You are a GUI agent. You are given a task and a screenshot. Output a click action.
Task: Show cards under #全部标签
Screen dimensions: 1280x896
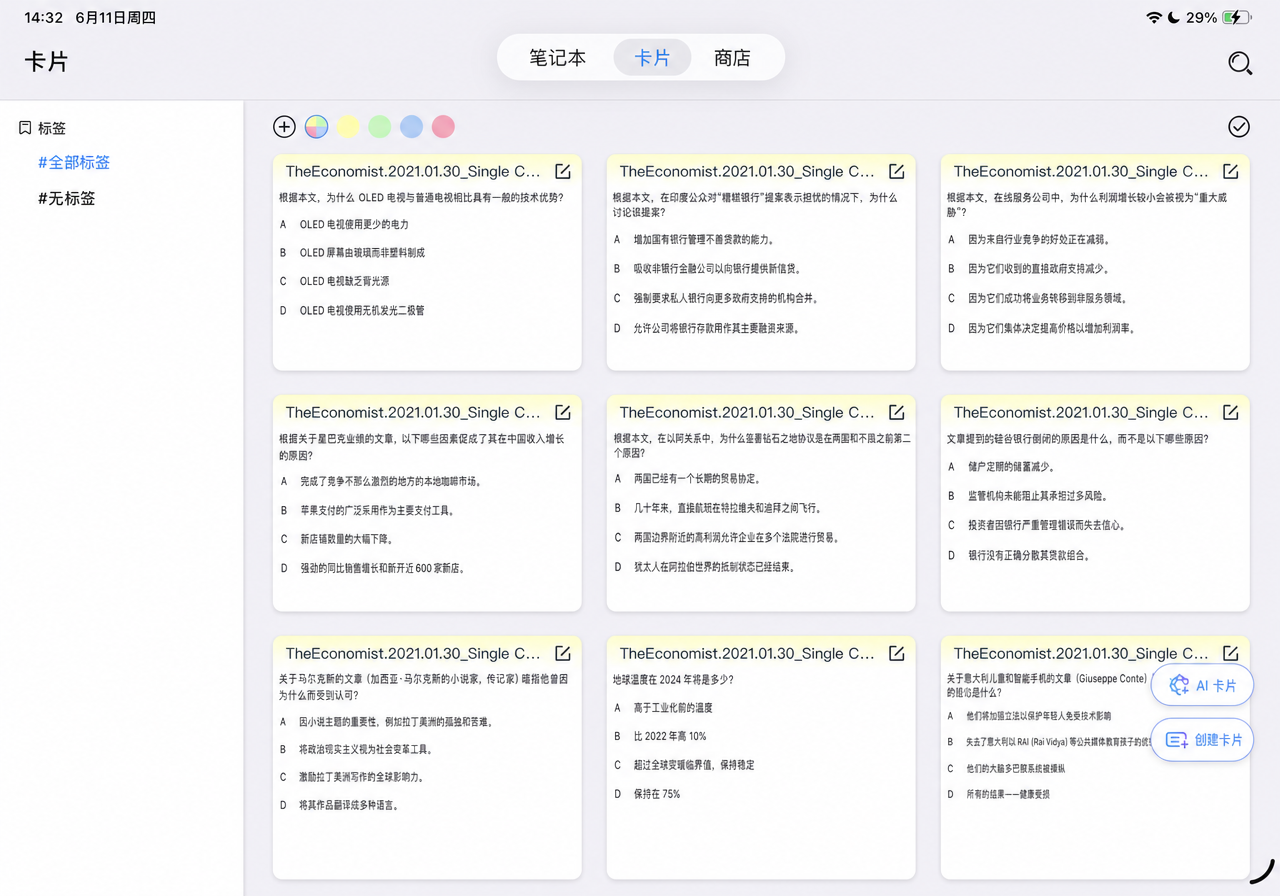tap(74, 162)
